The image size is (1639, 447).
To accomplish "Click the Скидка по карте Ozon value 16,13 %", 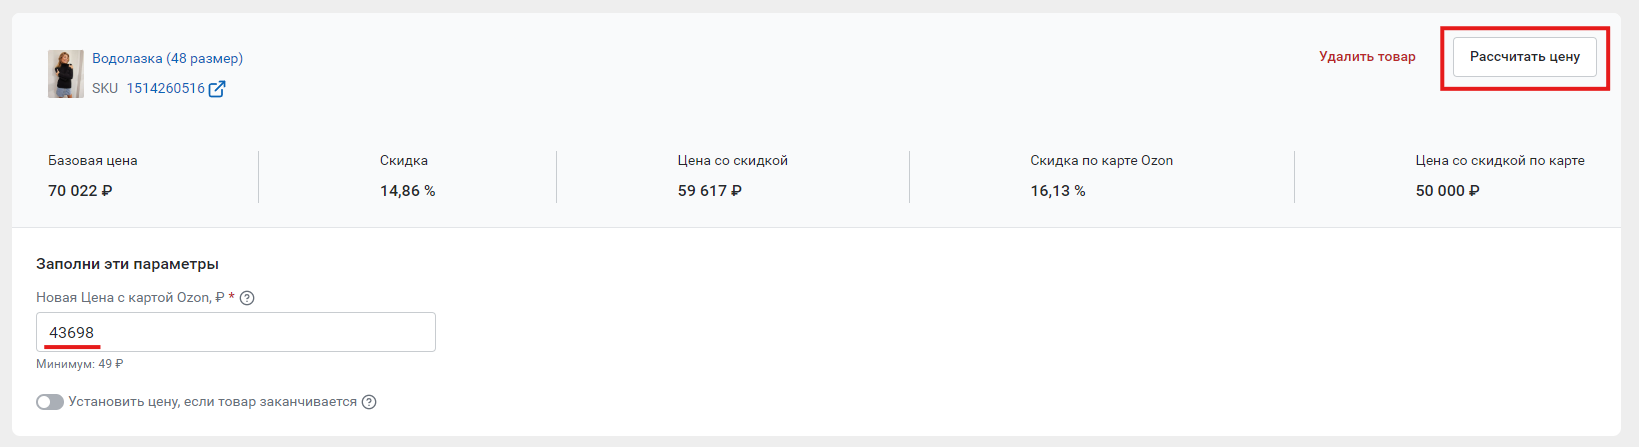I will (x=1058, y=191).
